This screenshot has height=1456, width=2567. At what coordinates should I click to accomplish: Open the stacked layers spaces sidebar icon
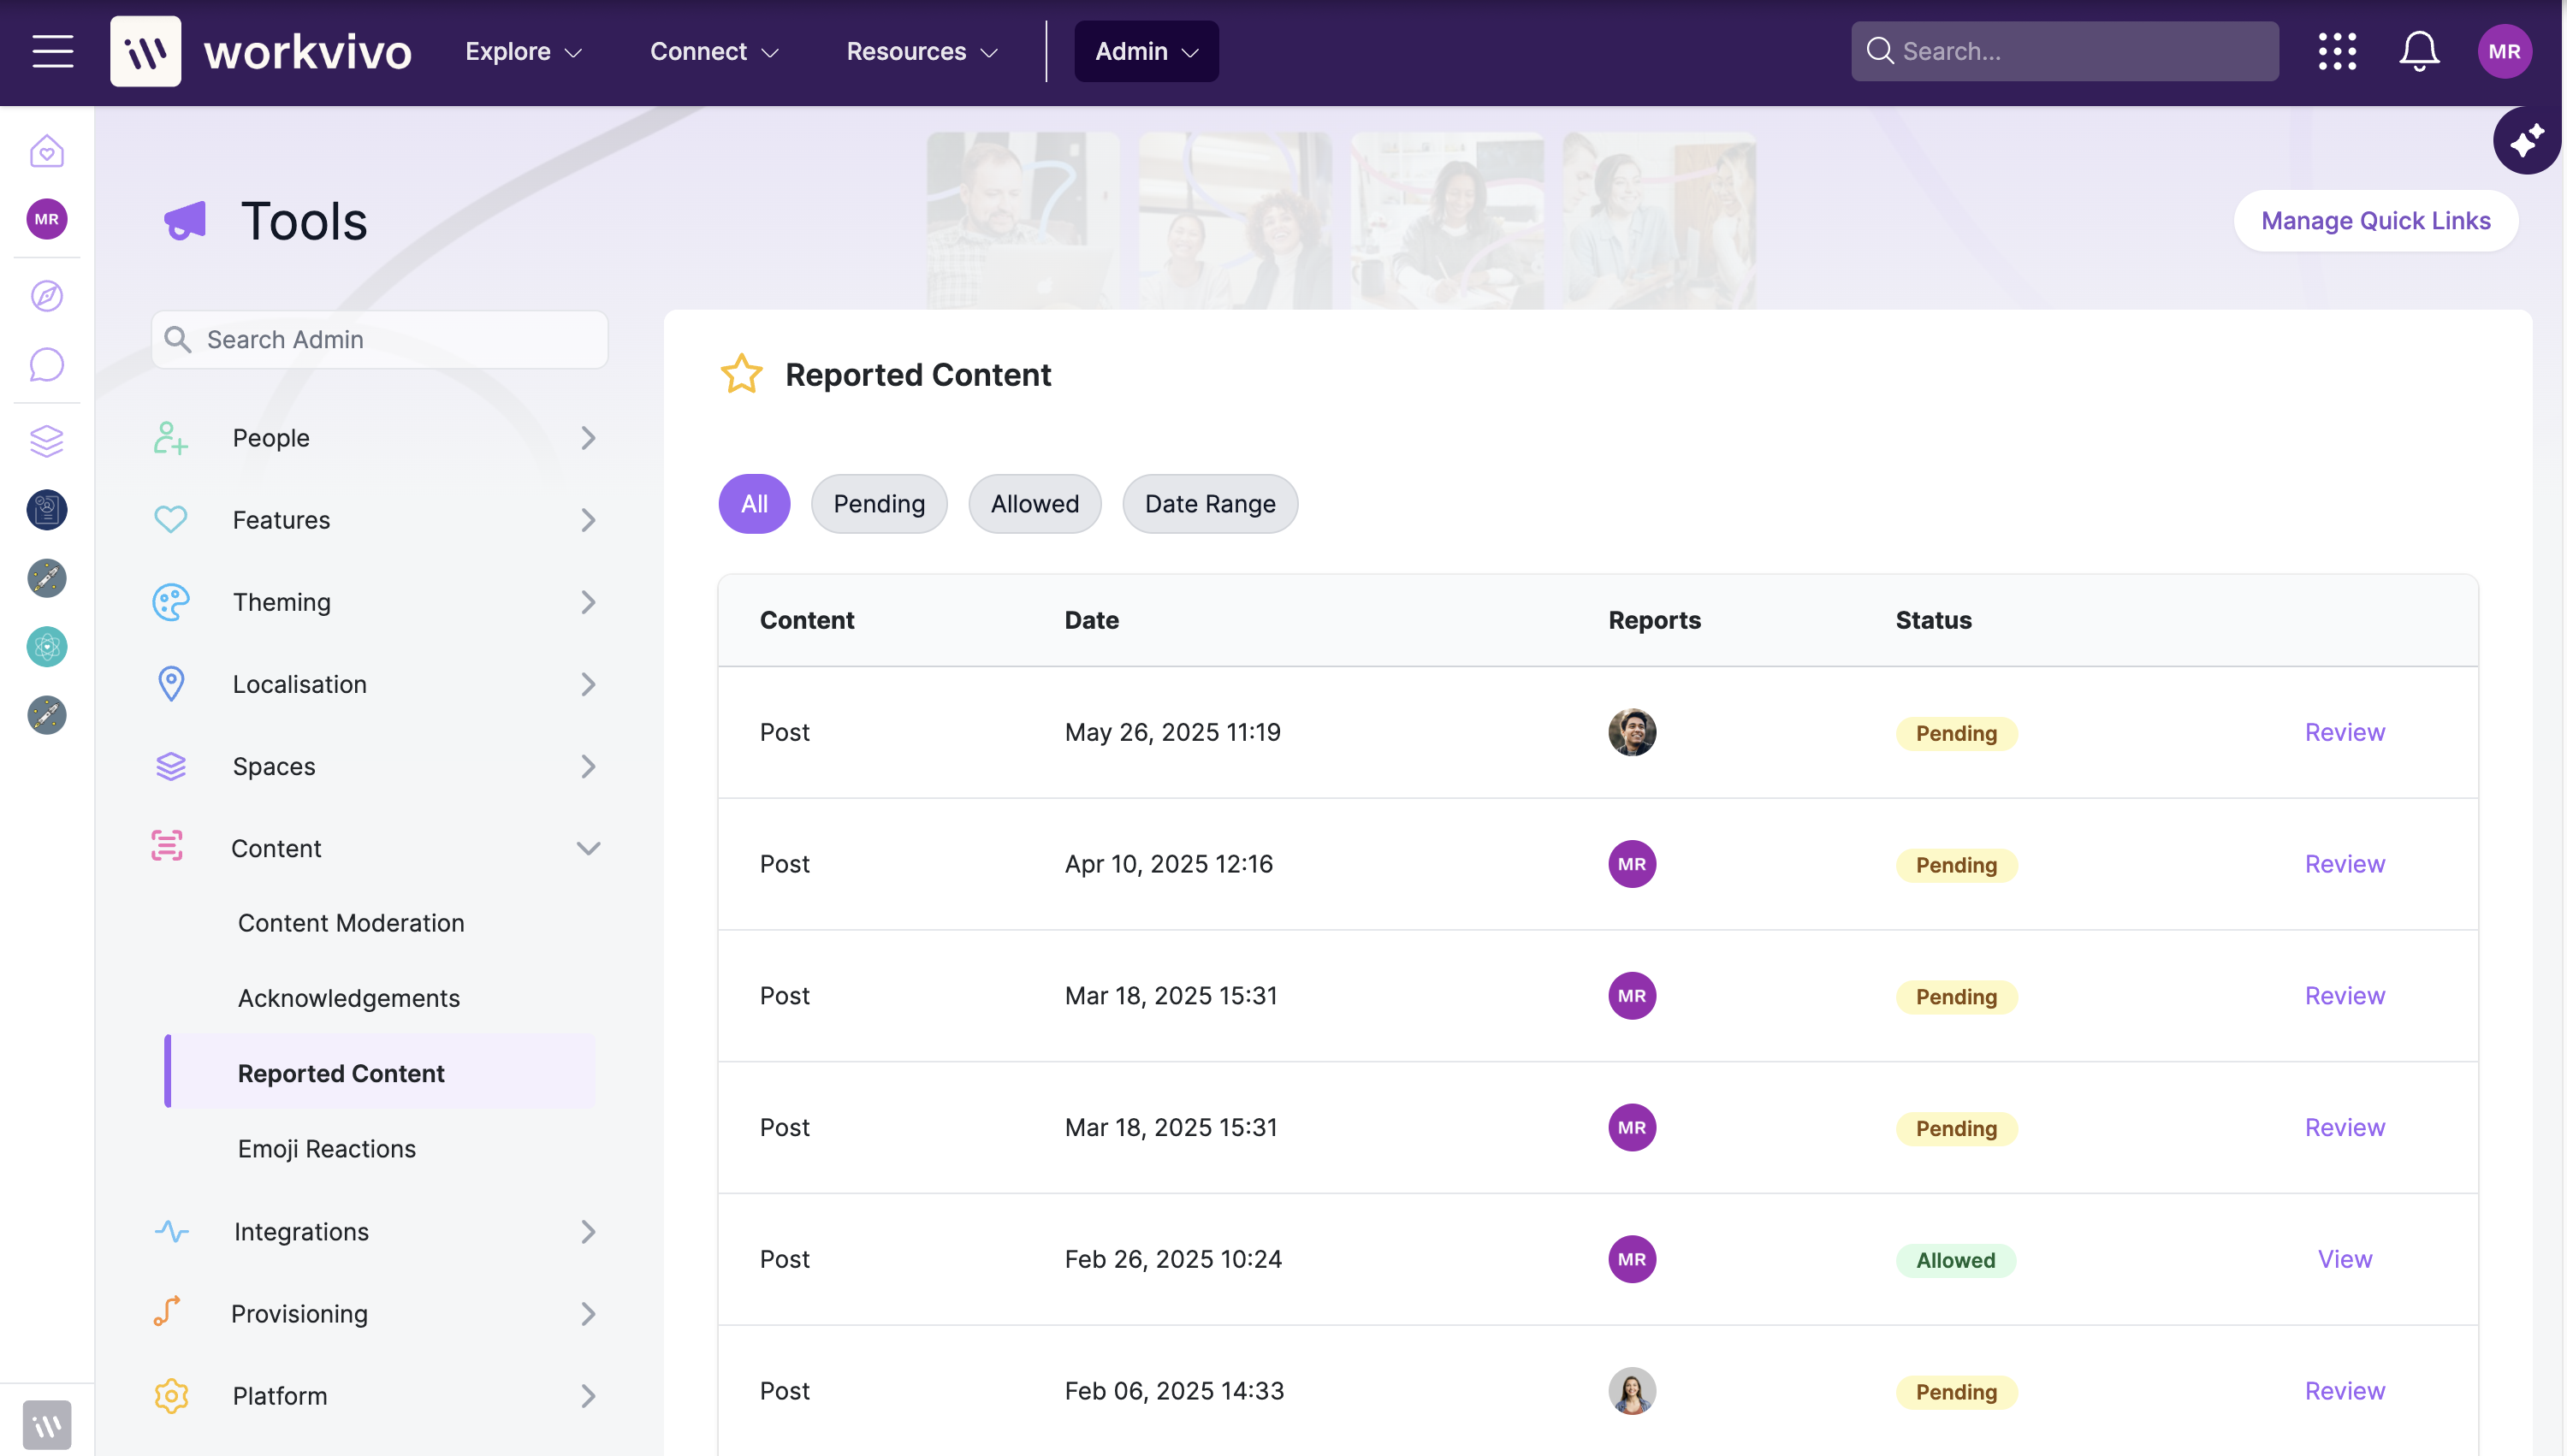(46, 440)
